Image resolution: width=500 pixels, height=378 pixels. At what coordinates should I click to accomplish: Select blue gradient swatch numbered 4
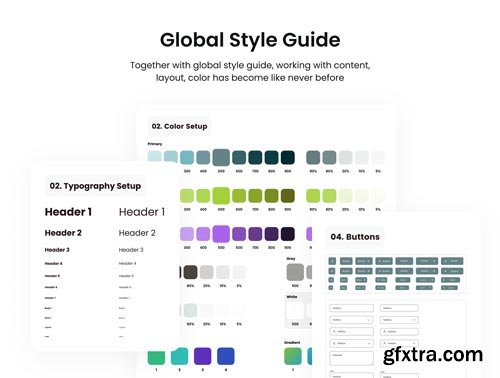[226, 356]
